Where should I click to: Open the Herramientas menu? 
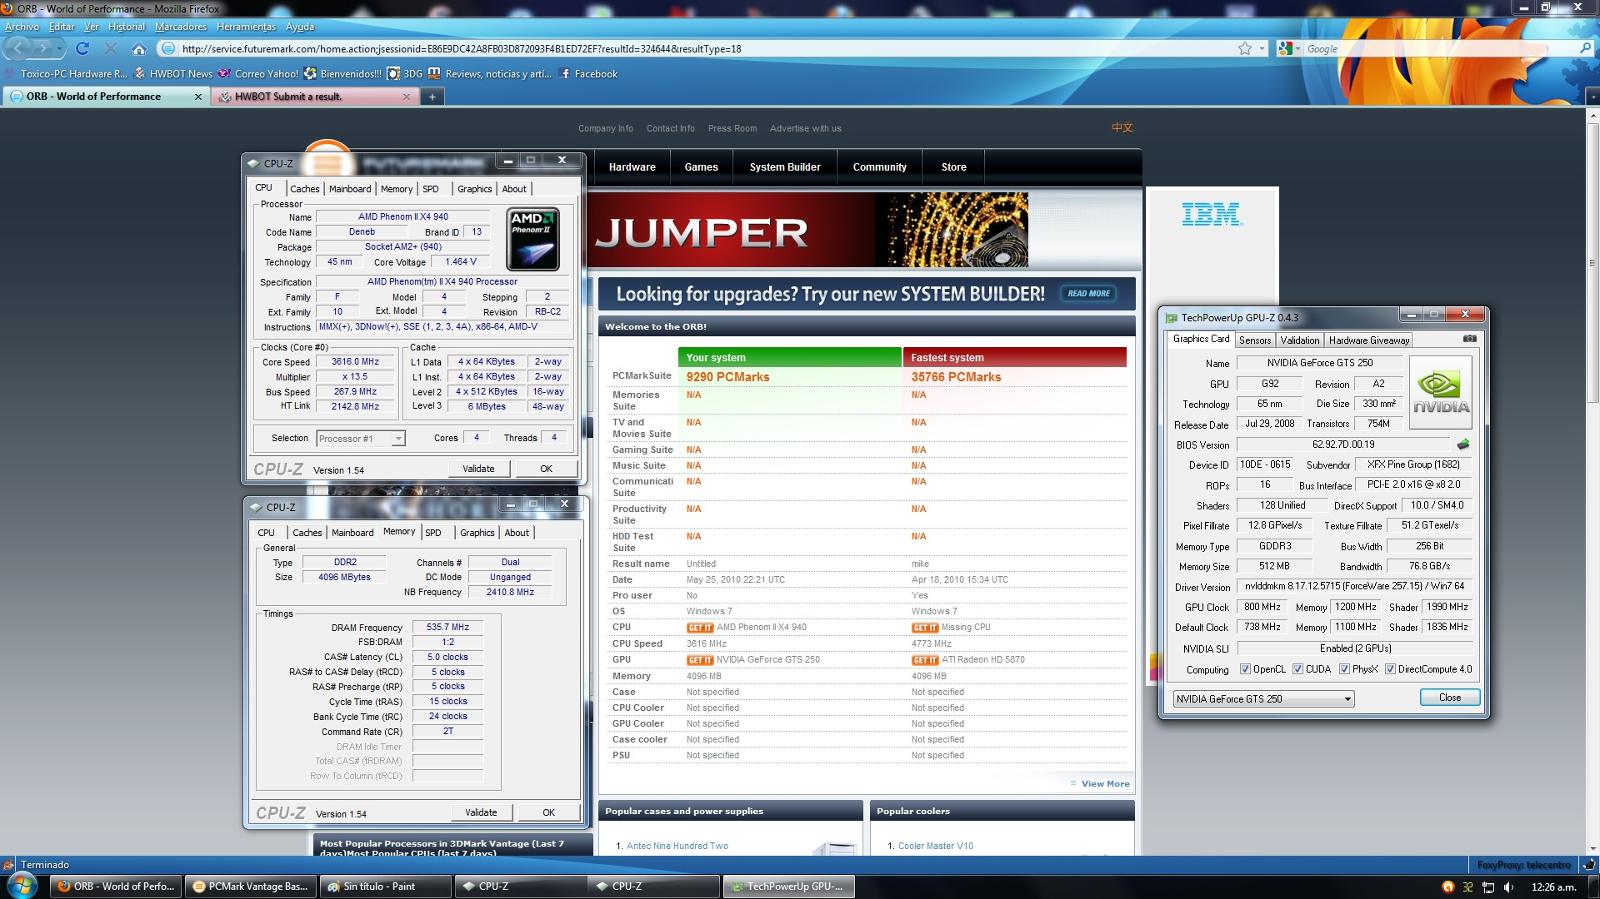click(x=246, y=27)
